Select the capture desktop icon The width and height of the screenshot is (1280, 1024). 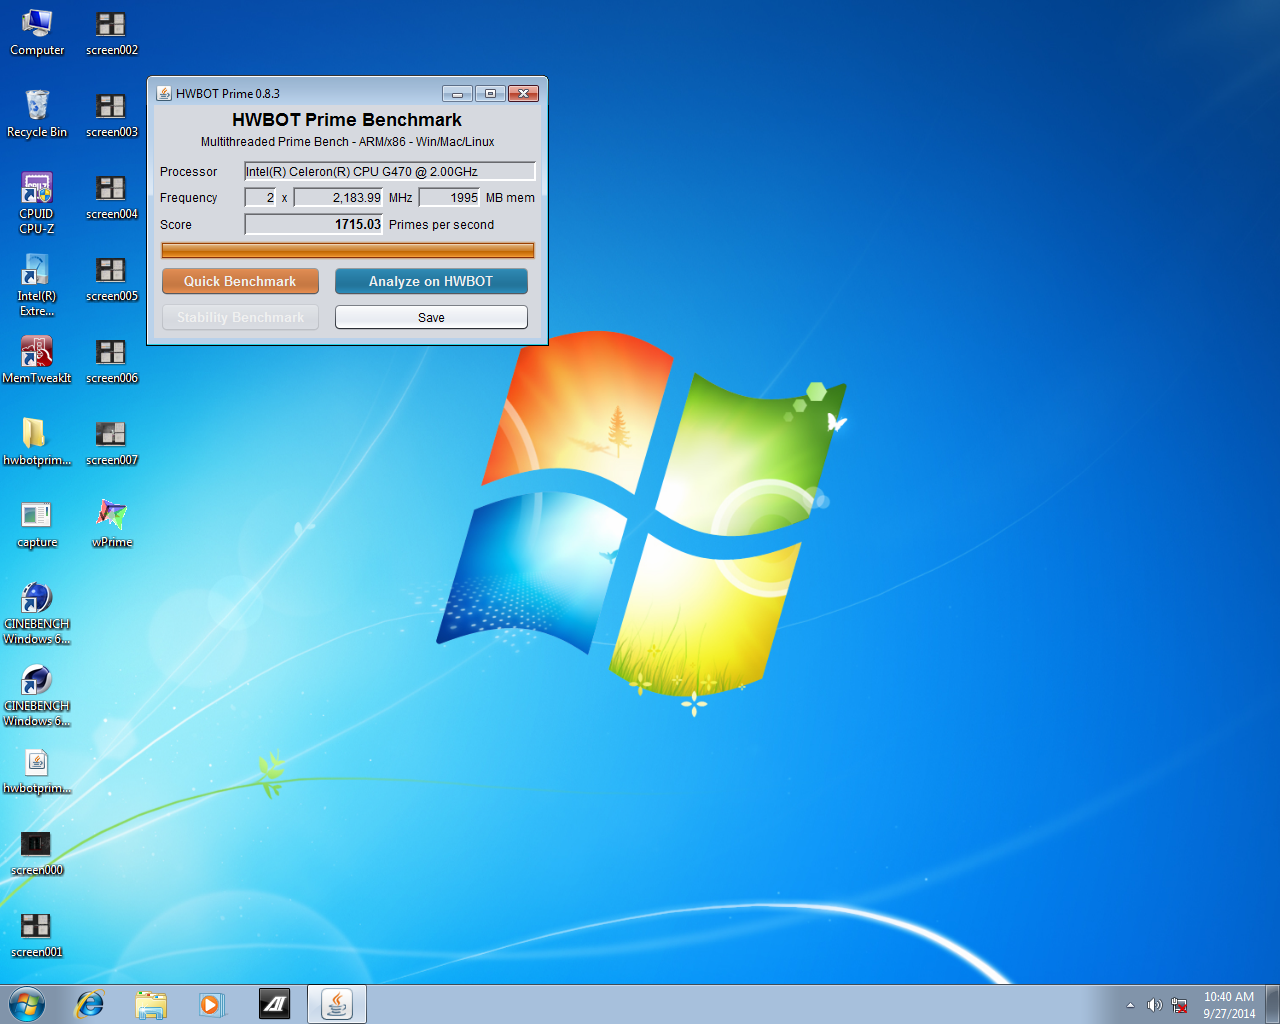click(37, 524)
